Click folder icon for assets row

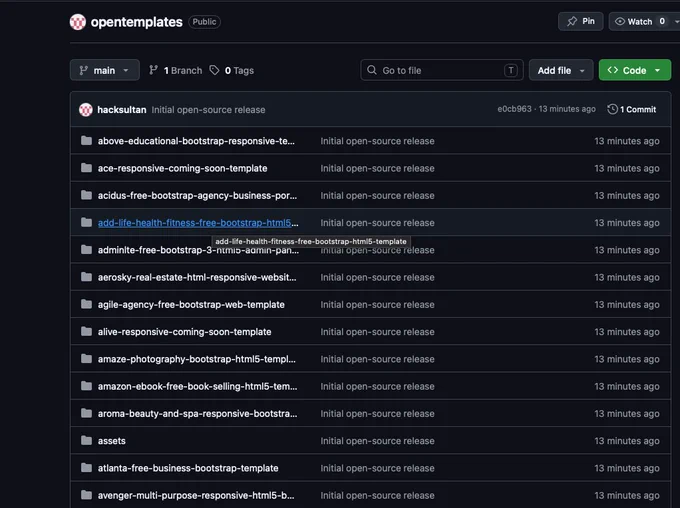(86, 441)
